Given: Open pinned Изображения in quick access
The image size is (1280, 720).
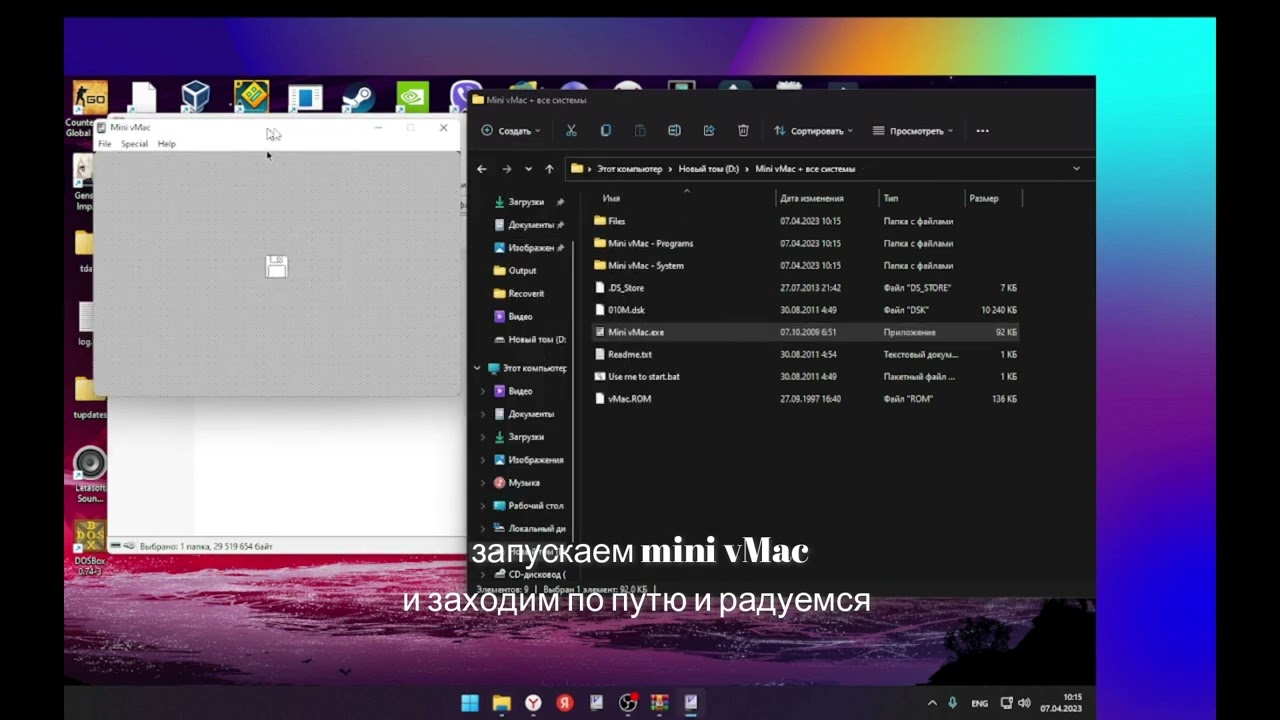Looking at the screenshot, I should (x=528, y=248).
